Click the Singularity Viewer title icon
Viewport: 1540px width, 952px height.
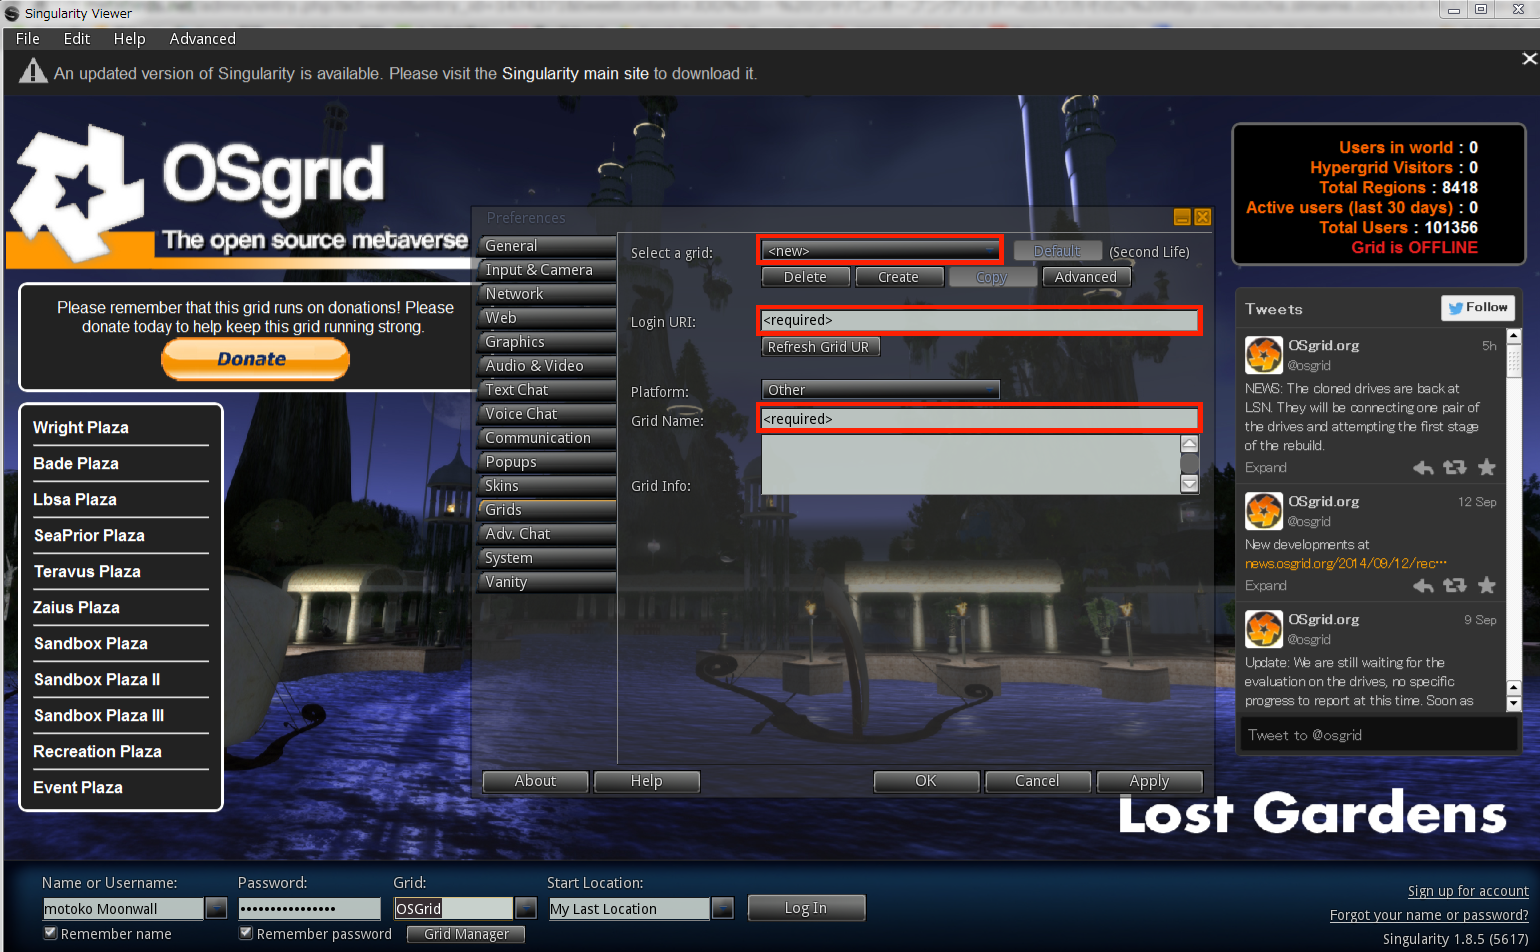tap(12, 13)
